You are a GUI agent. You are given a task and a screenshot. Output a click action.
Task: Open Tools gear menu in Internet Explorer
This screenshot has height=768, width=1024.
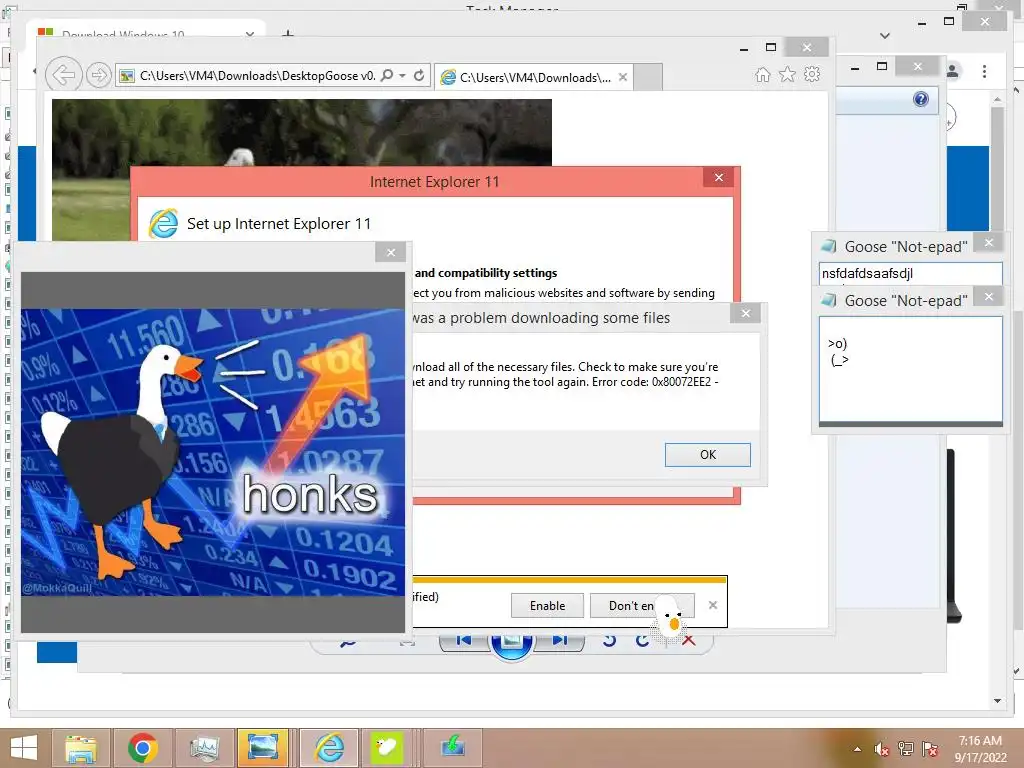point(812,74)
